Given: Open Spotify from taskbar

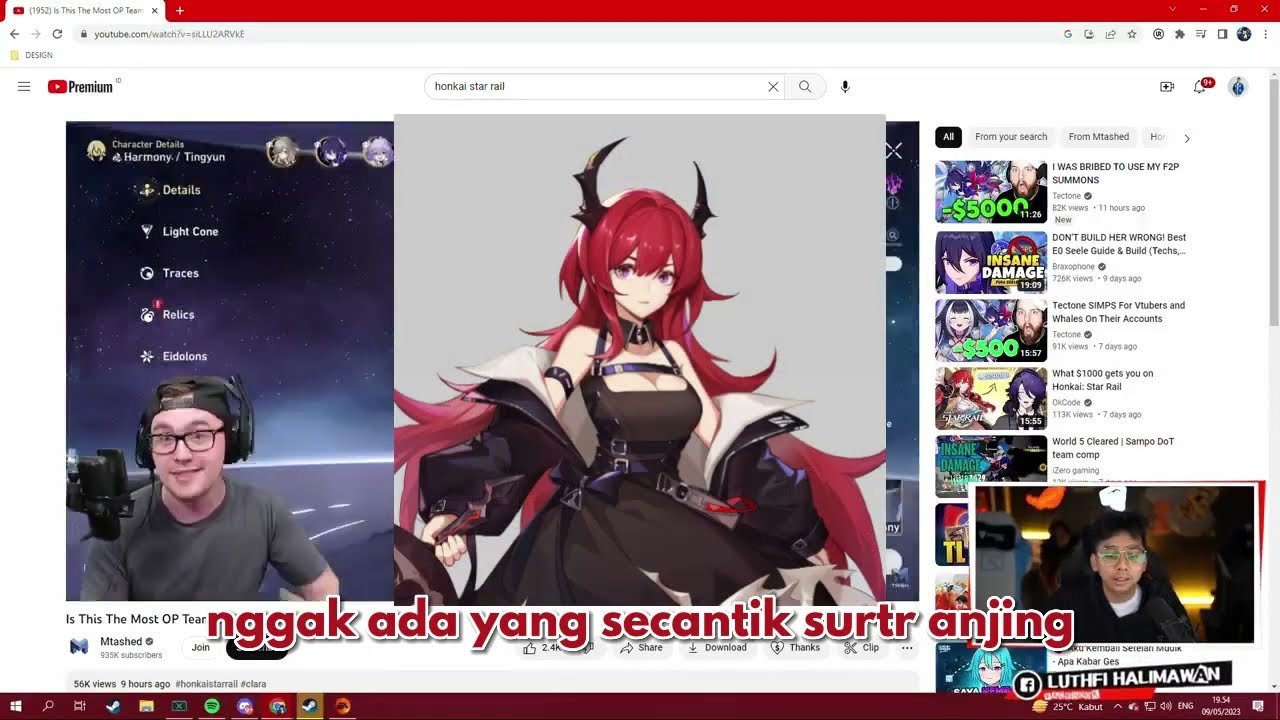Looking at the screenshot, I should (212, 706).
